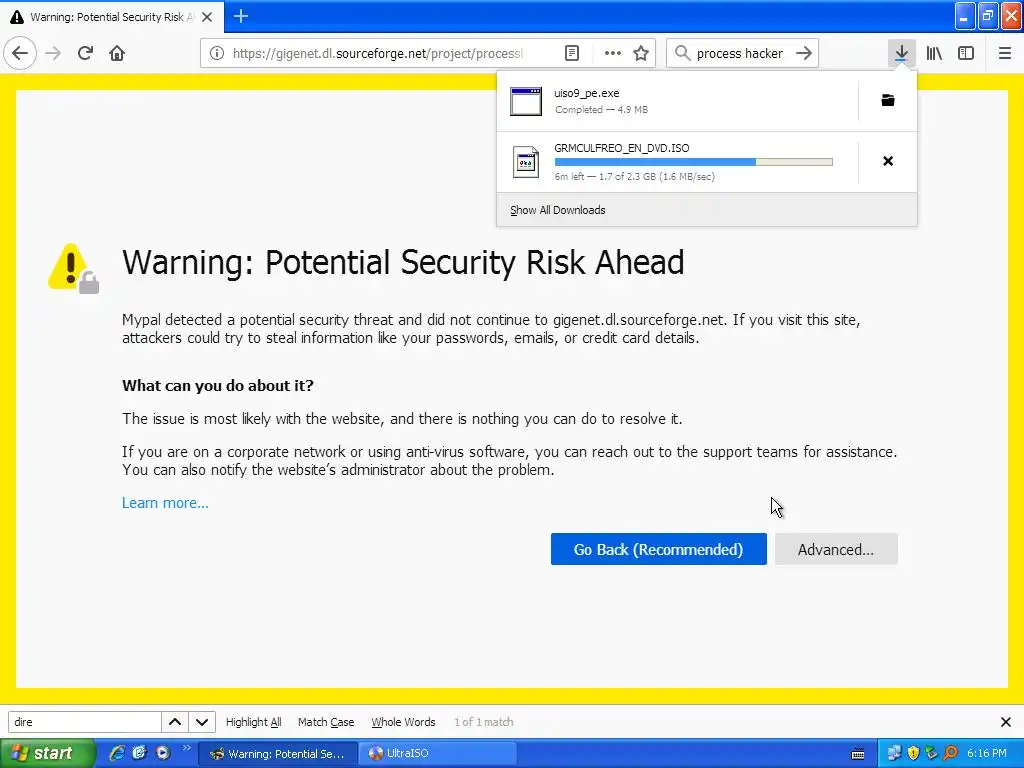Find previous match with up arrow
The width and height of the screenshot is (1024, 768).
pos(175,722)
